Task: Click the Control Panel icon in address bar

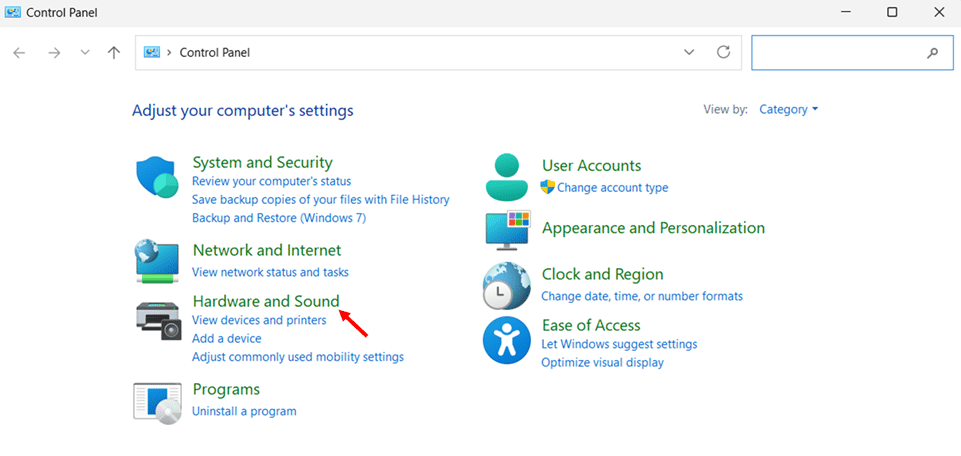Action: pyautogui.click(x=152, y=52)
